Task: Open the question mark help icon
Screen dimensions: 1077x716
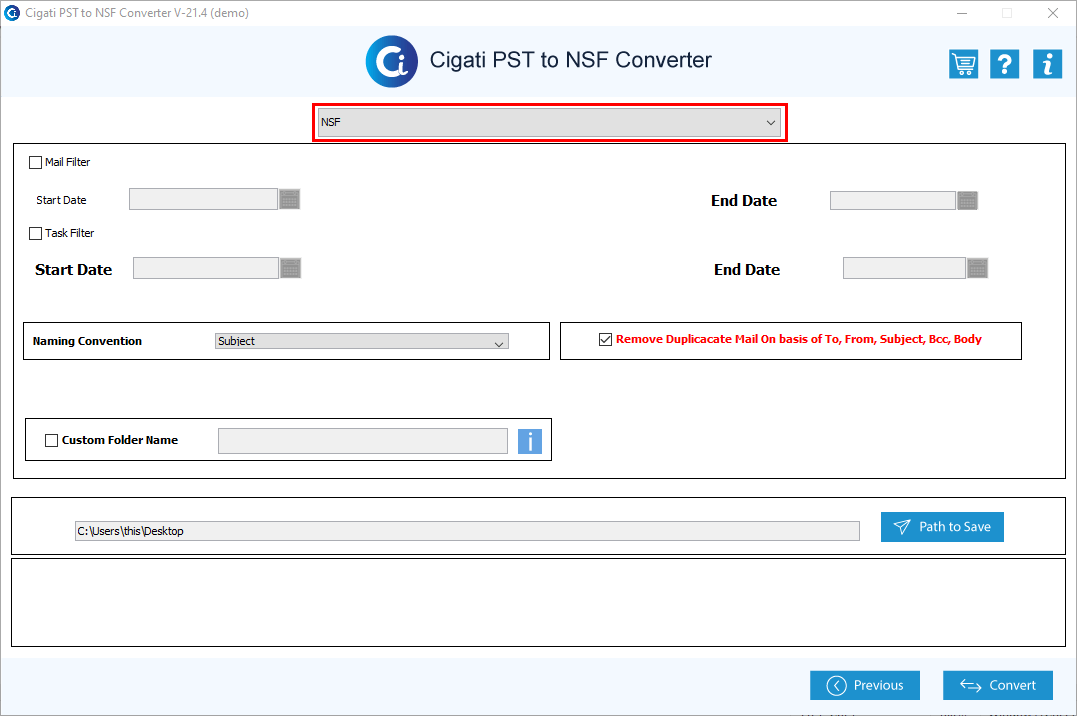Action: click(x=1004, y=64)
